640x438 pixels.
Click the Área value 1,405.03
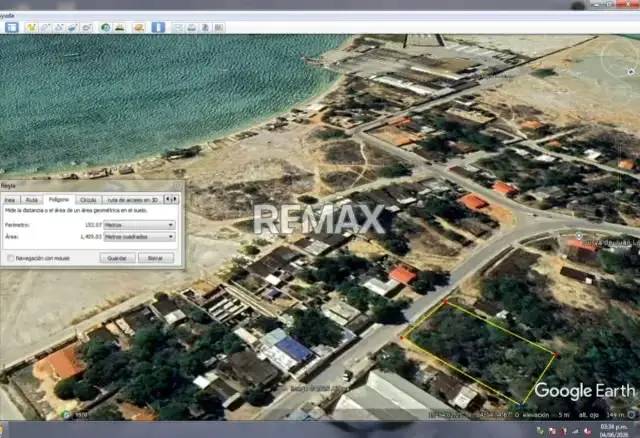tap(91, 237)
